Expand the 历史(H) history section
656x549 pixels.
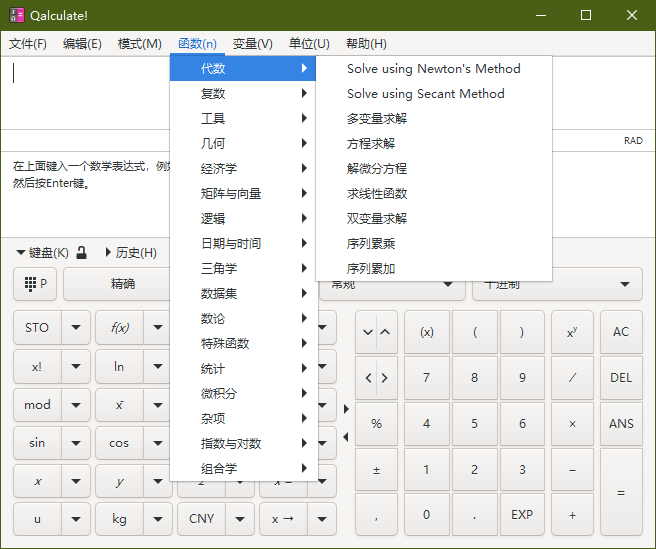pyautogui.click(x=131, y=253)
